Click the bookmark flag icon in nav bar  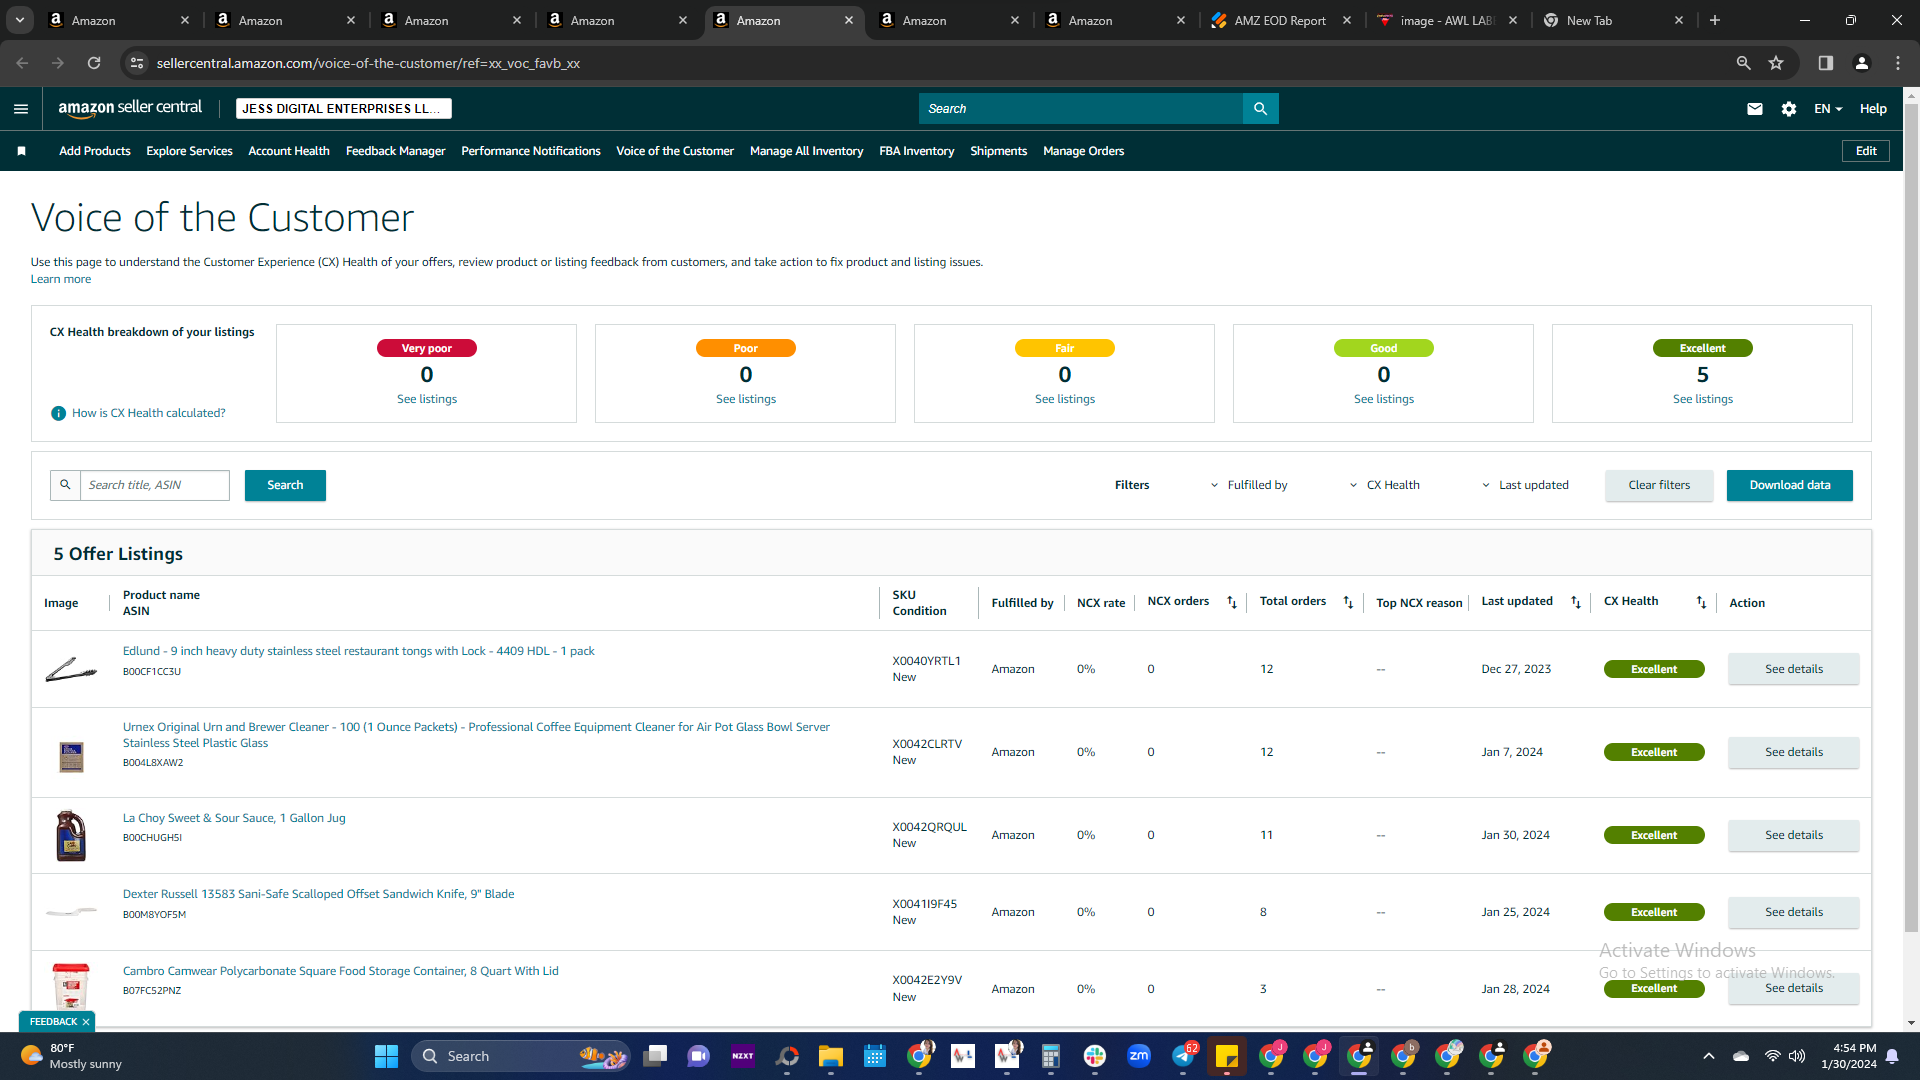22,151
